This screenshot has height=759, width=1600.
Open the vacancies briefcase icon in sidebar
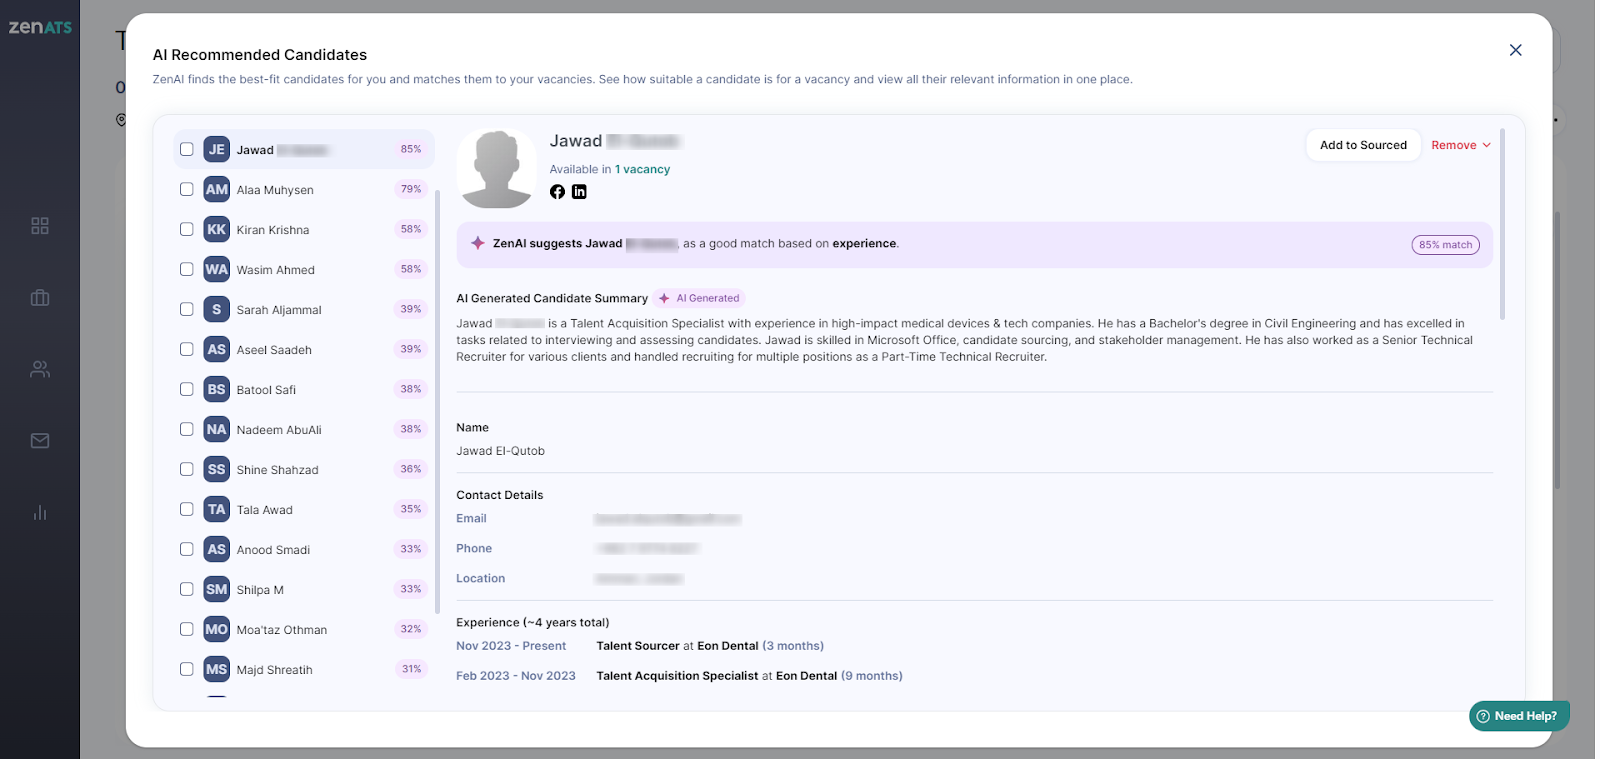coord(40,298)
